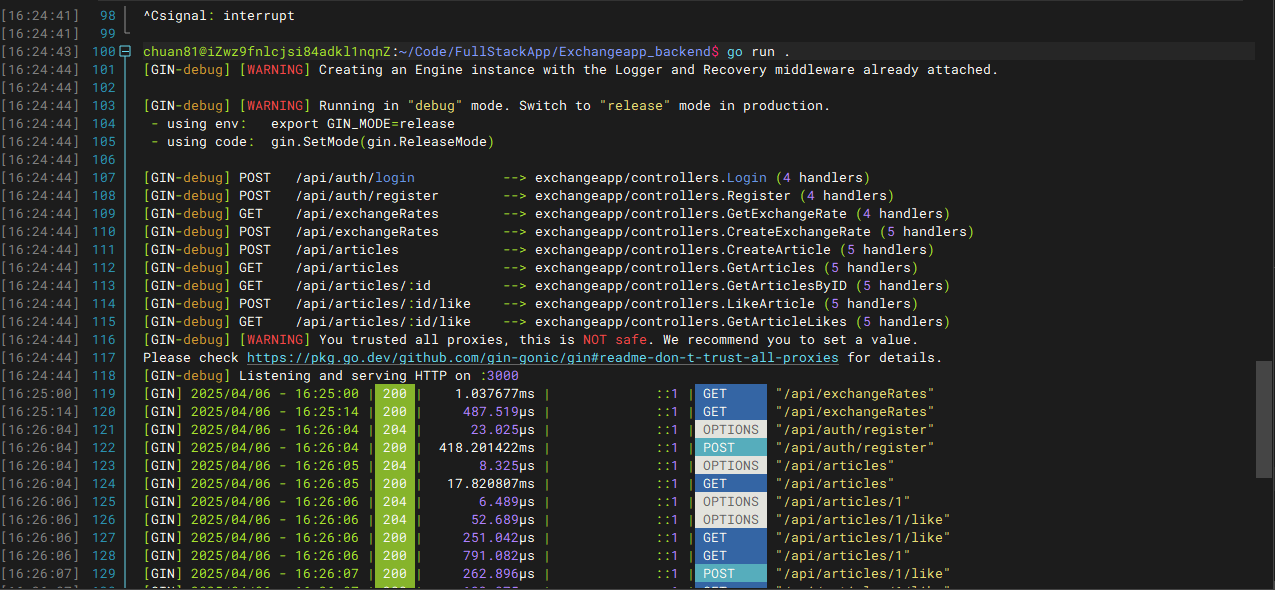Viewport: 1275px width, 590px height.
Task: Click the ~/Code/FullStackApp/Exchangeapp_backend path
Action: (555, 52)
